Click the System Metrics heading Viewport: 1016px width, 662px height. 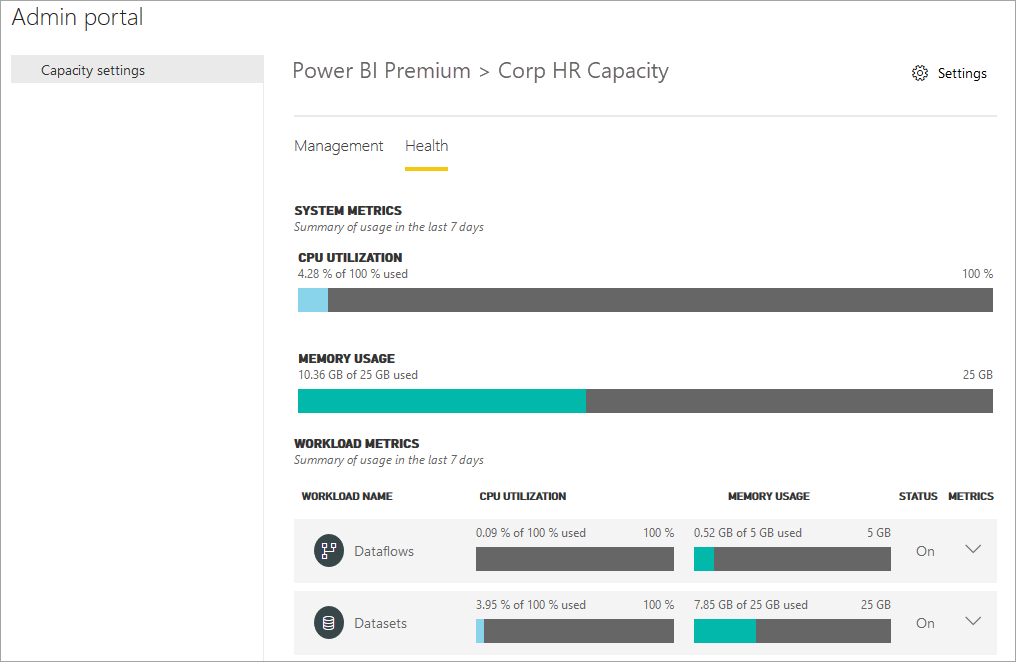point(348,211)
